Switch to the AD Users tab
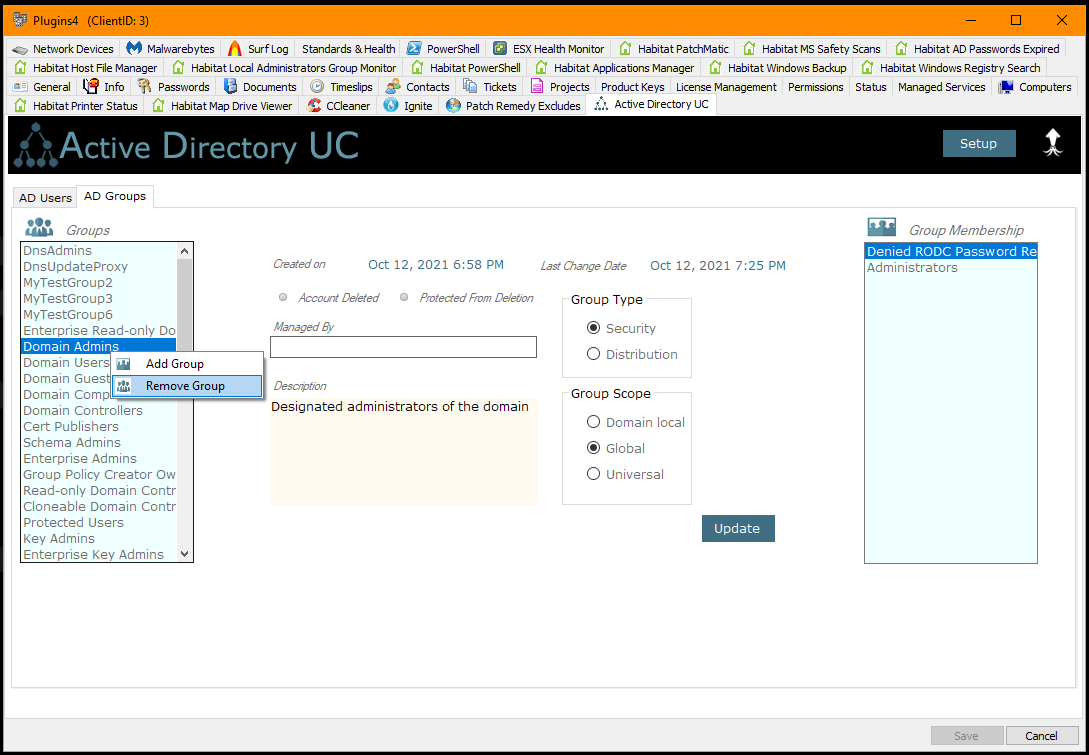The height and width of the screenshot is (755, 1089). tap(45, 198)
